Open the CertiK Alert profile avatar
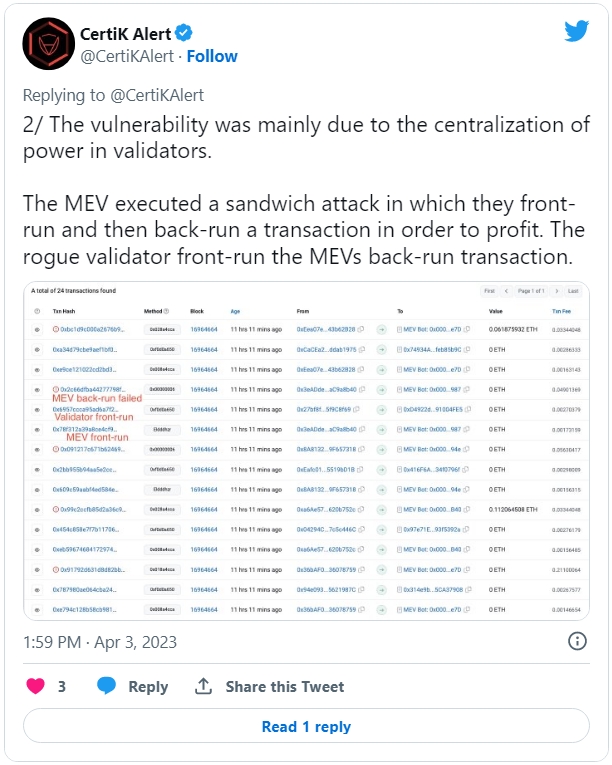Screen dimensions: 612x765 click(48, 43)
